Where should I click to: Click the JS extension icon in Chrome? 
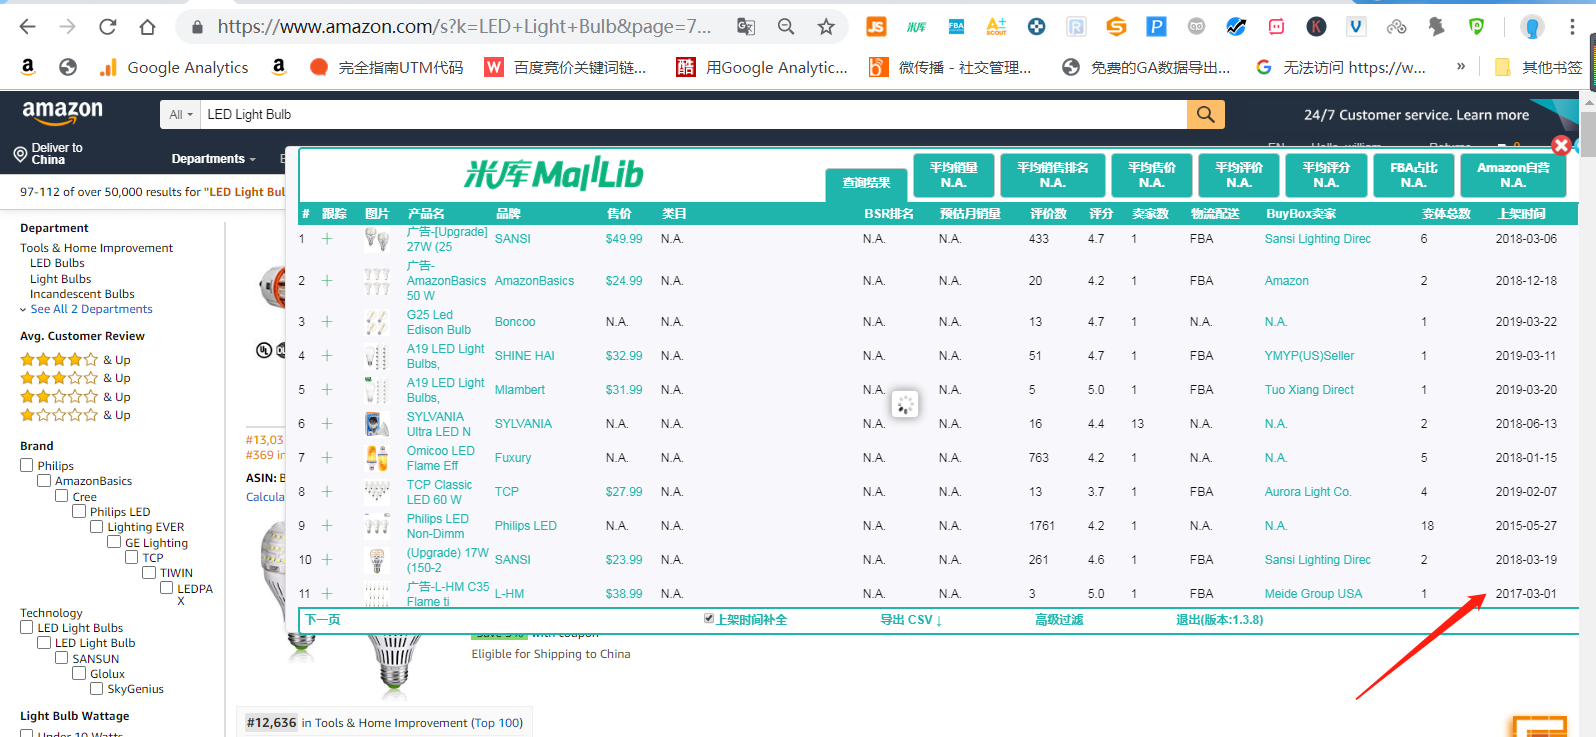pos(876,27)
